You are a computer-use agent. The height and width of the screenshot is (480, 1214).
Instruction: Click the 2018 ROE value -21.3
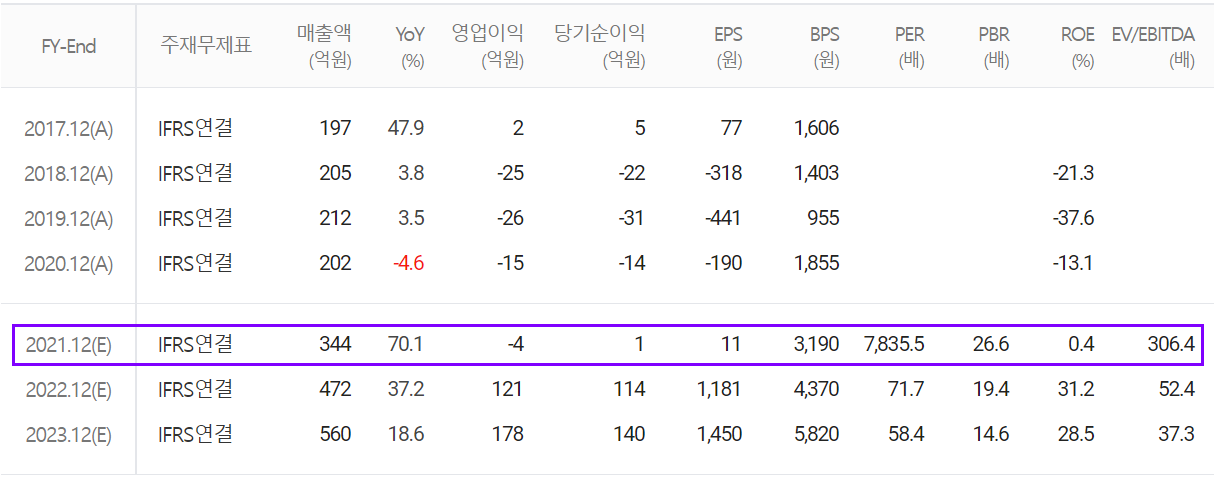[1073, 173]
